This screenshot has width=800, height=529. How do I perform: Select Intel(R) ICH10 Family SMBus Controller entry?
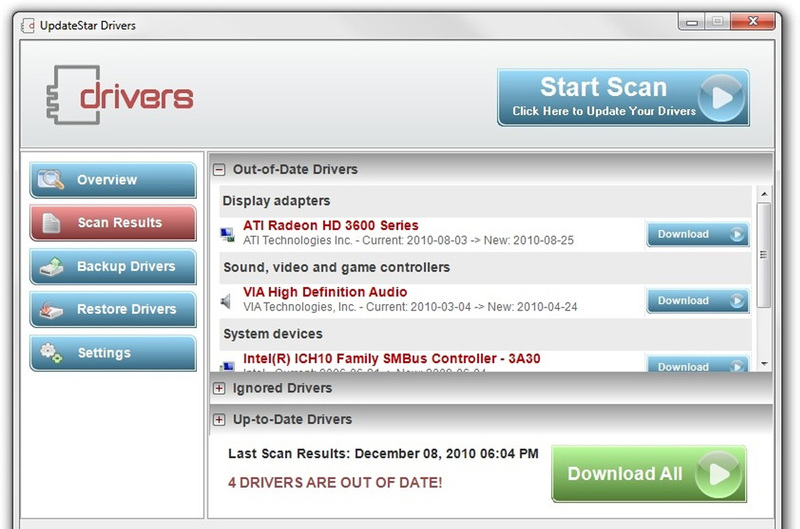[391, 359]
